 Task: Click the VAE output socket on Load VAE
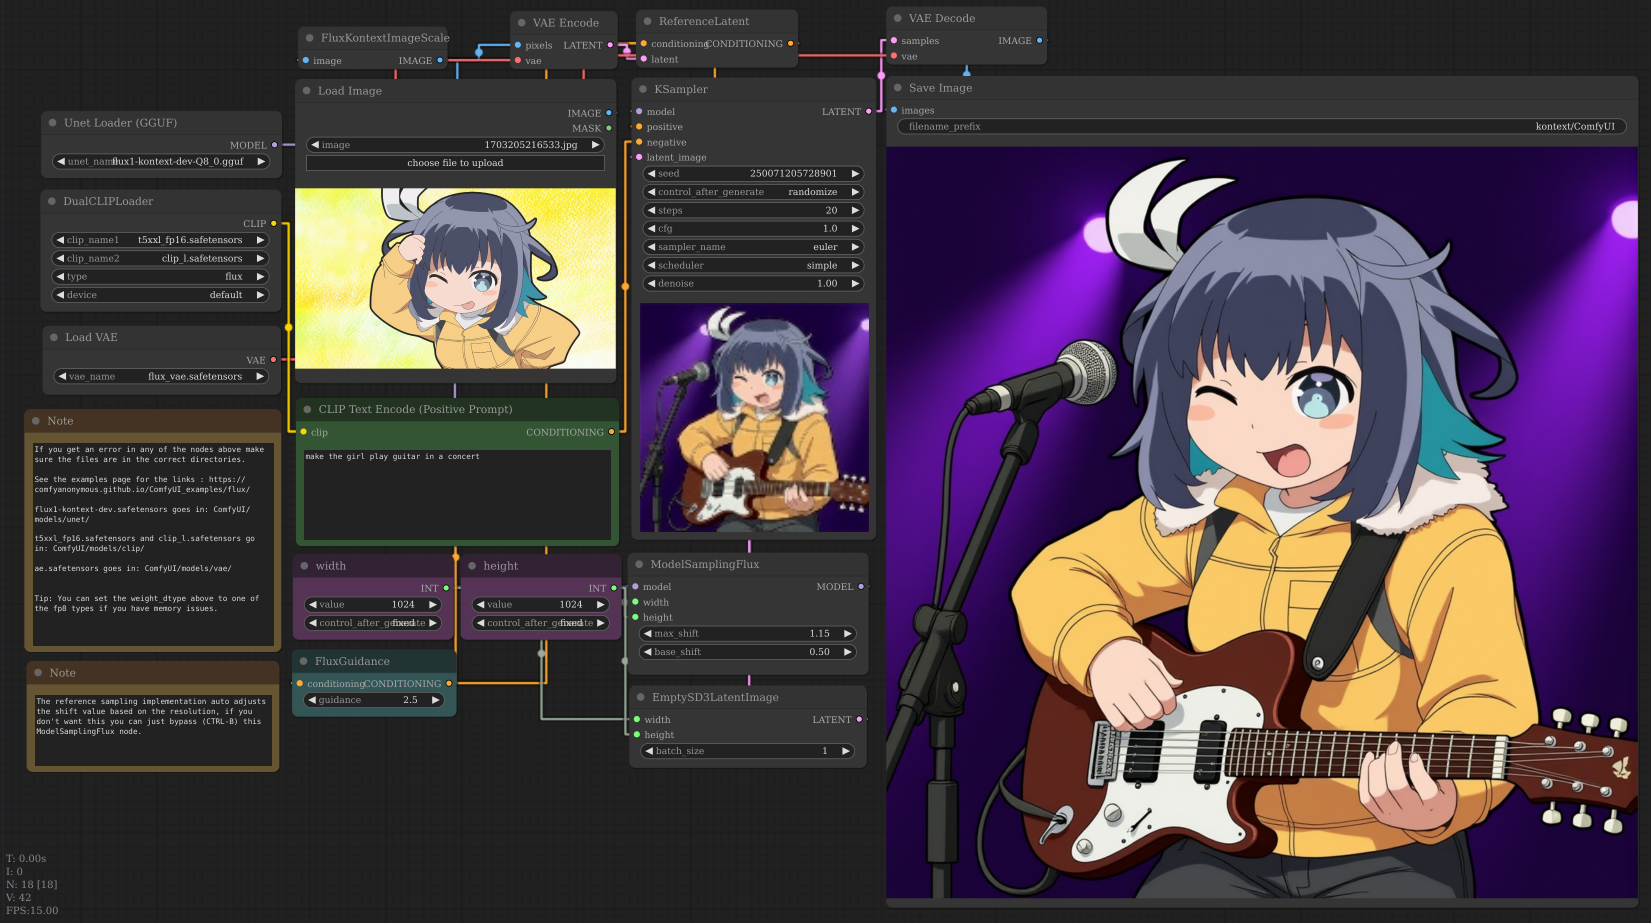273,360
